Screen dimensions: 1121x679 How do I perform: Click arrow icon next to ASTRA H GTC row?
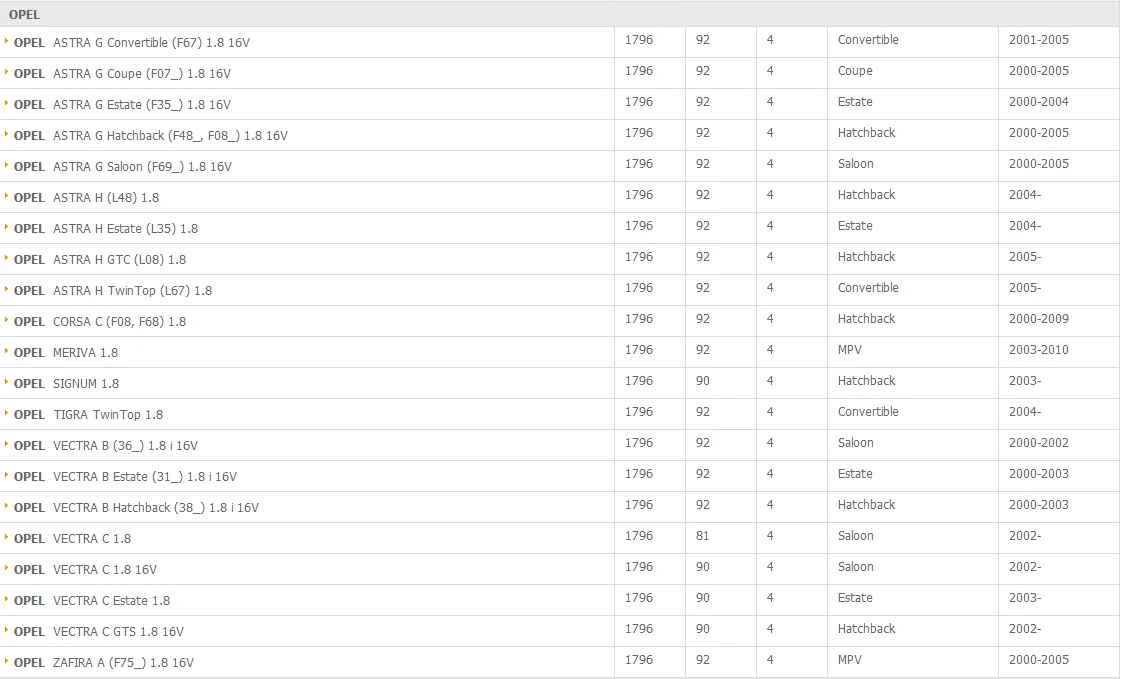[6, 258]
